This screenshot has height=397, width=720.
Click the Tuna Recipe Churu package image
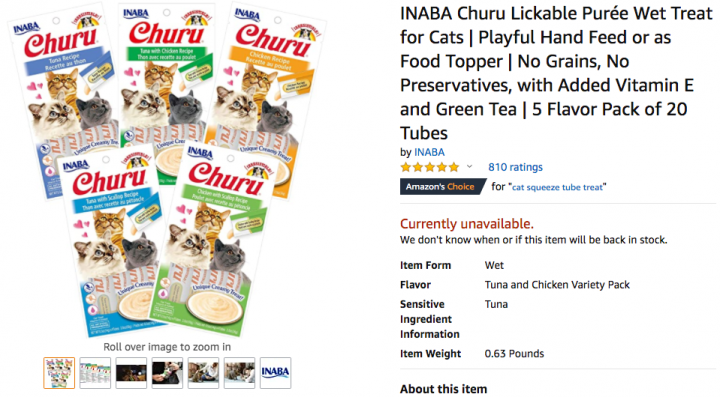pos(64,83)
